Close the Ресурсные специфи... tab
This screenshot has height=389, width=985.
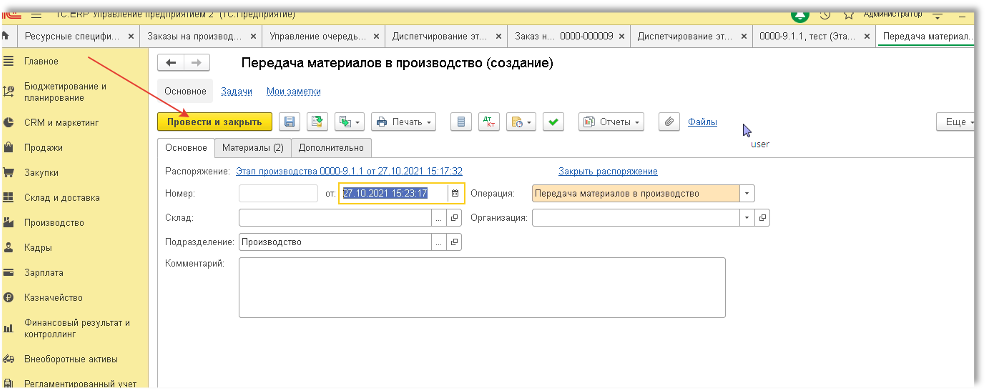(131, 36)
